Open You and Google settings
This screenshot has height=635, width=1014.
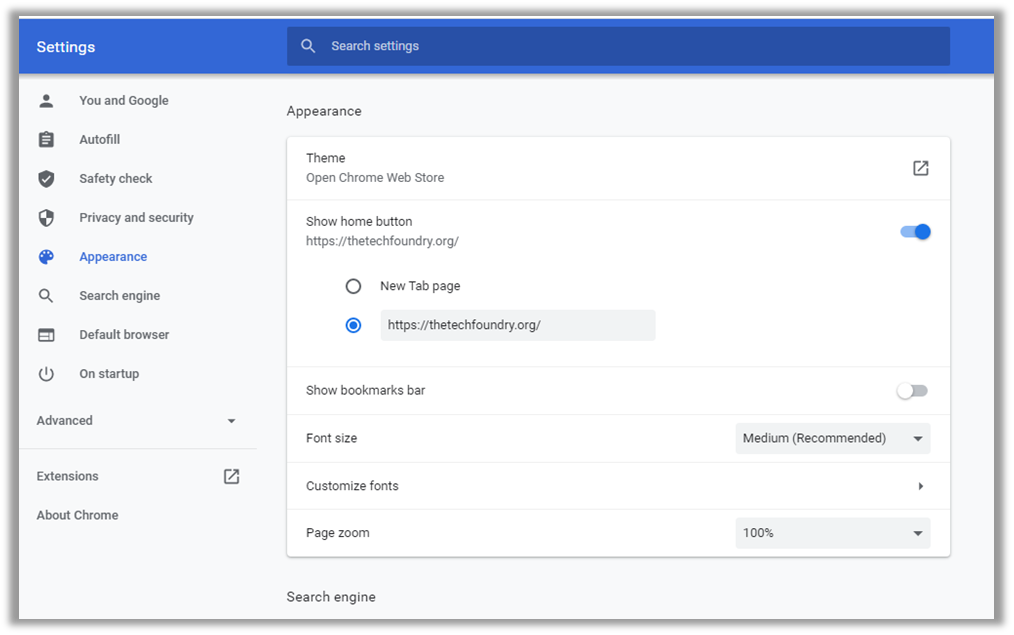pos(124,101)
